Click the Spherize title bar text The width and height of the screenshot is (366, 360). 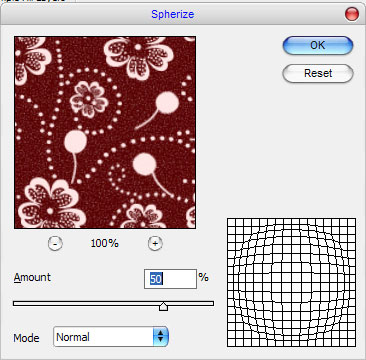point(173,14)
